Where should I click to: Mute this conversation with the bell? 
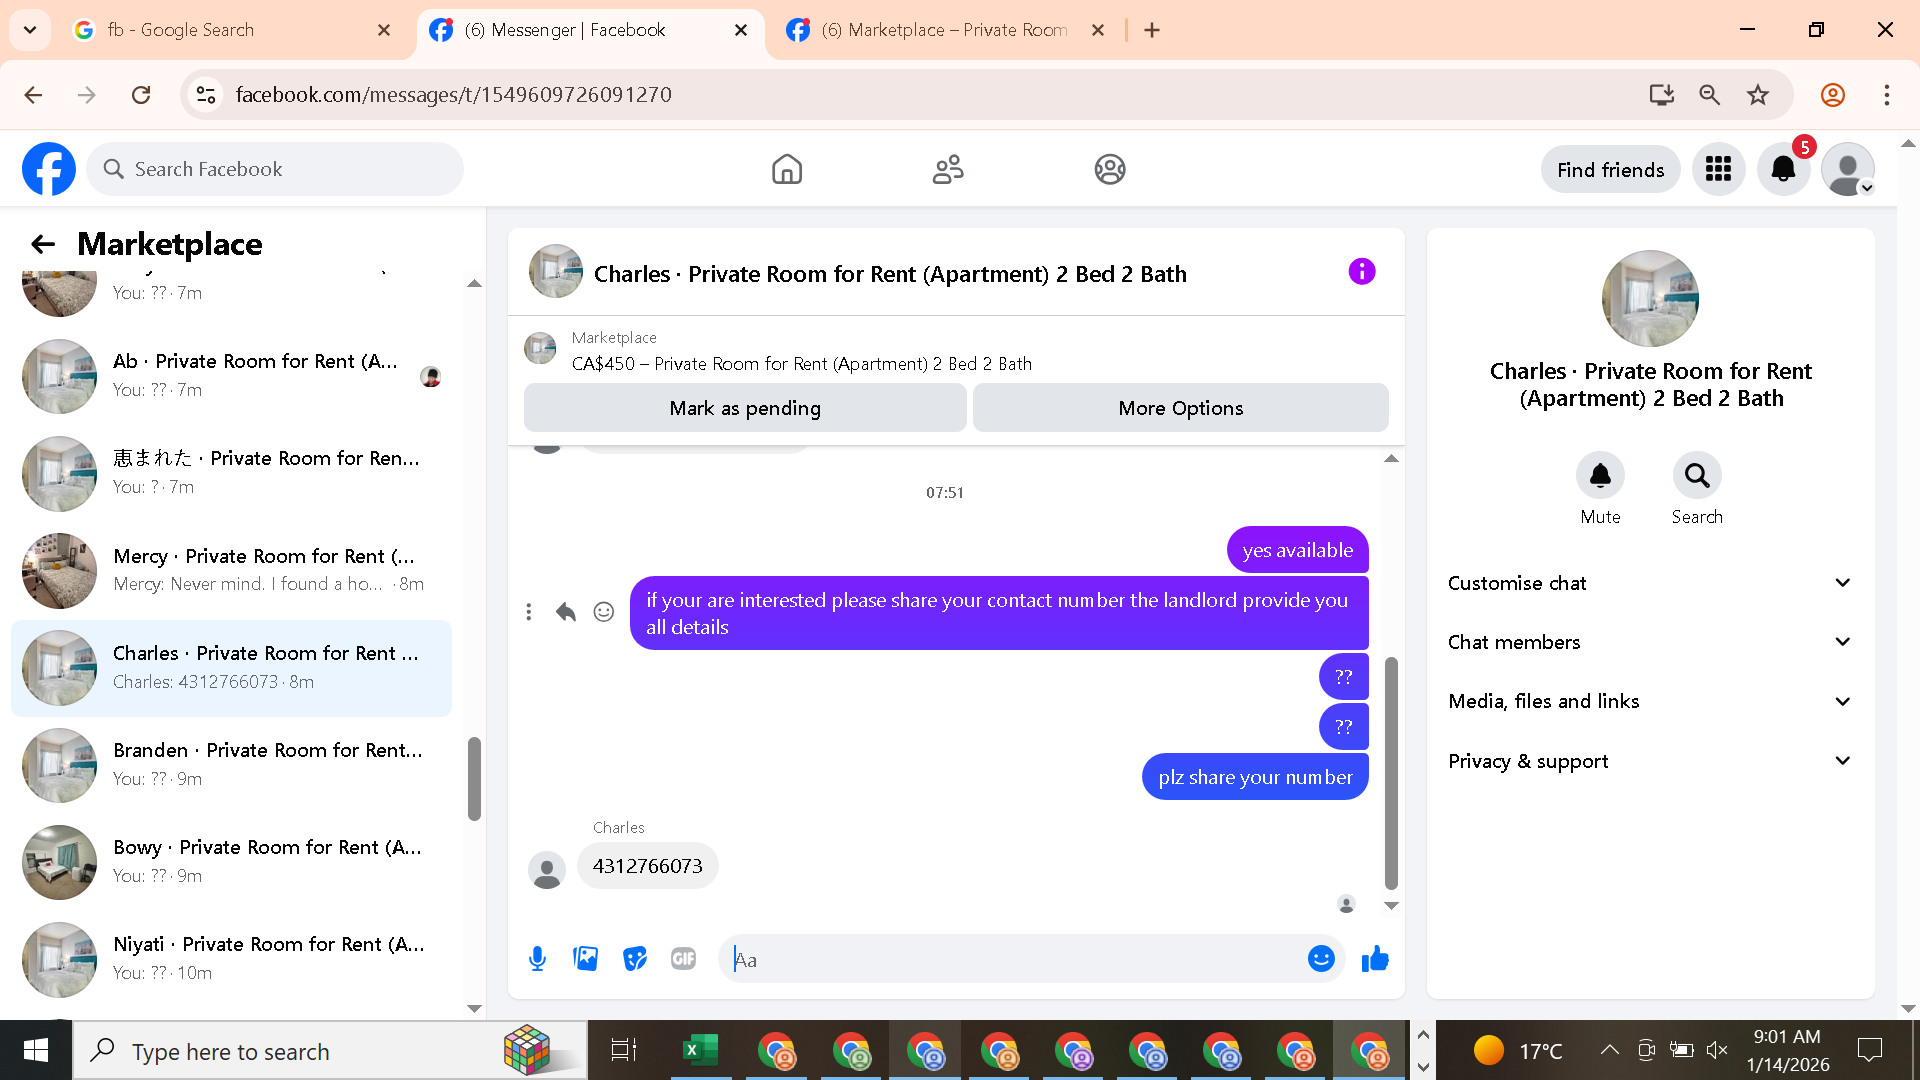click(x=1600, y=476)
